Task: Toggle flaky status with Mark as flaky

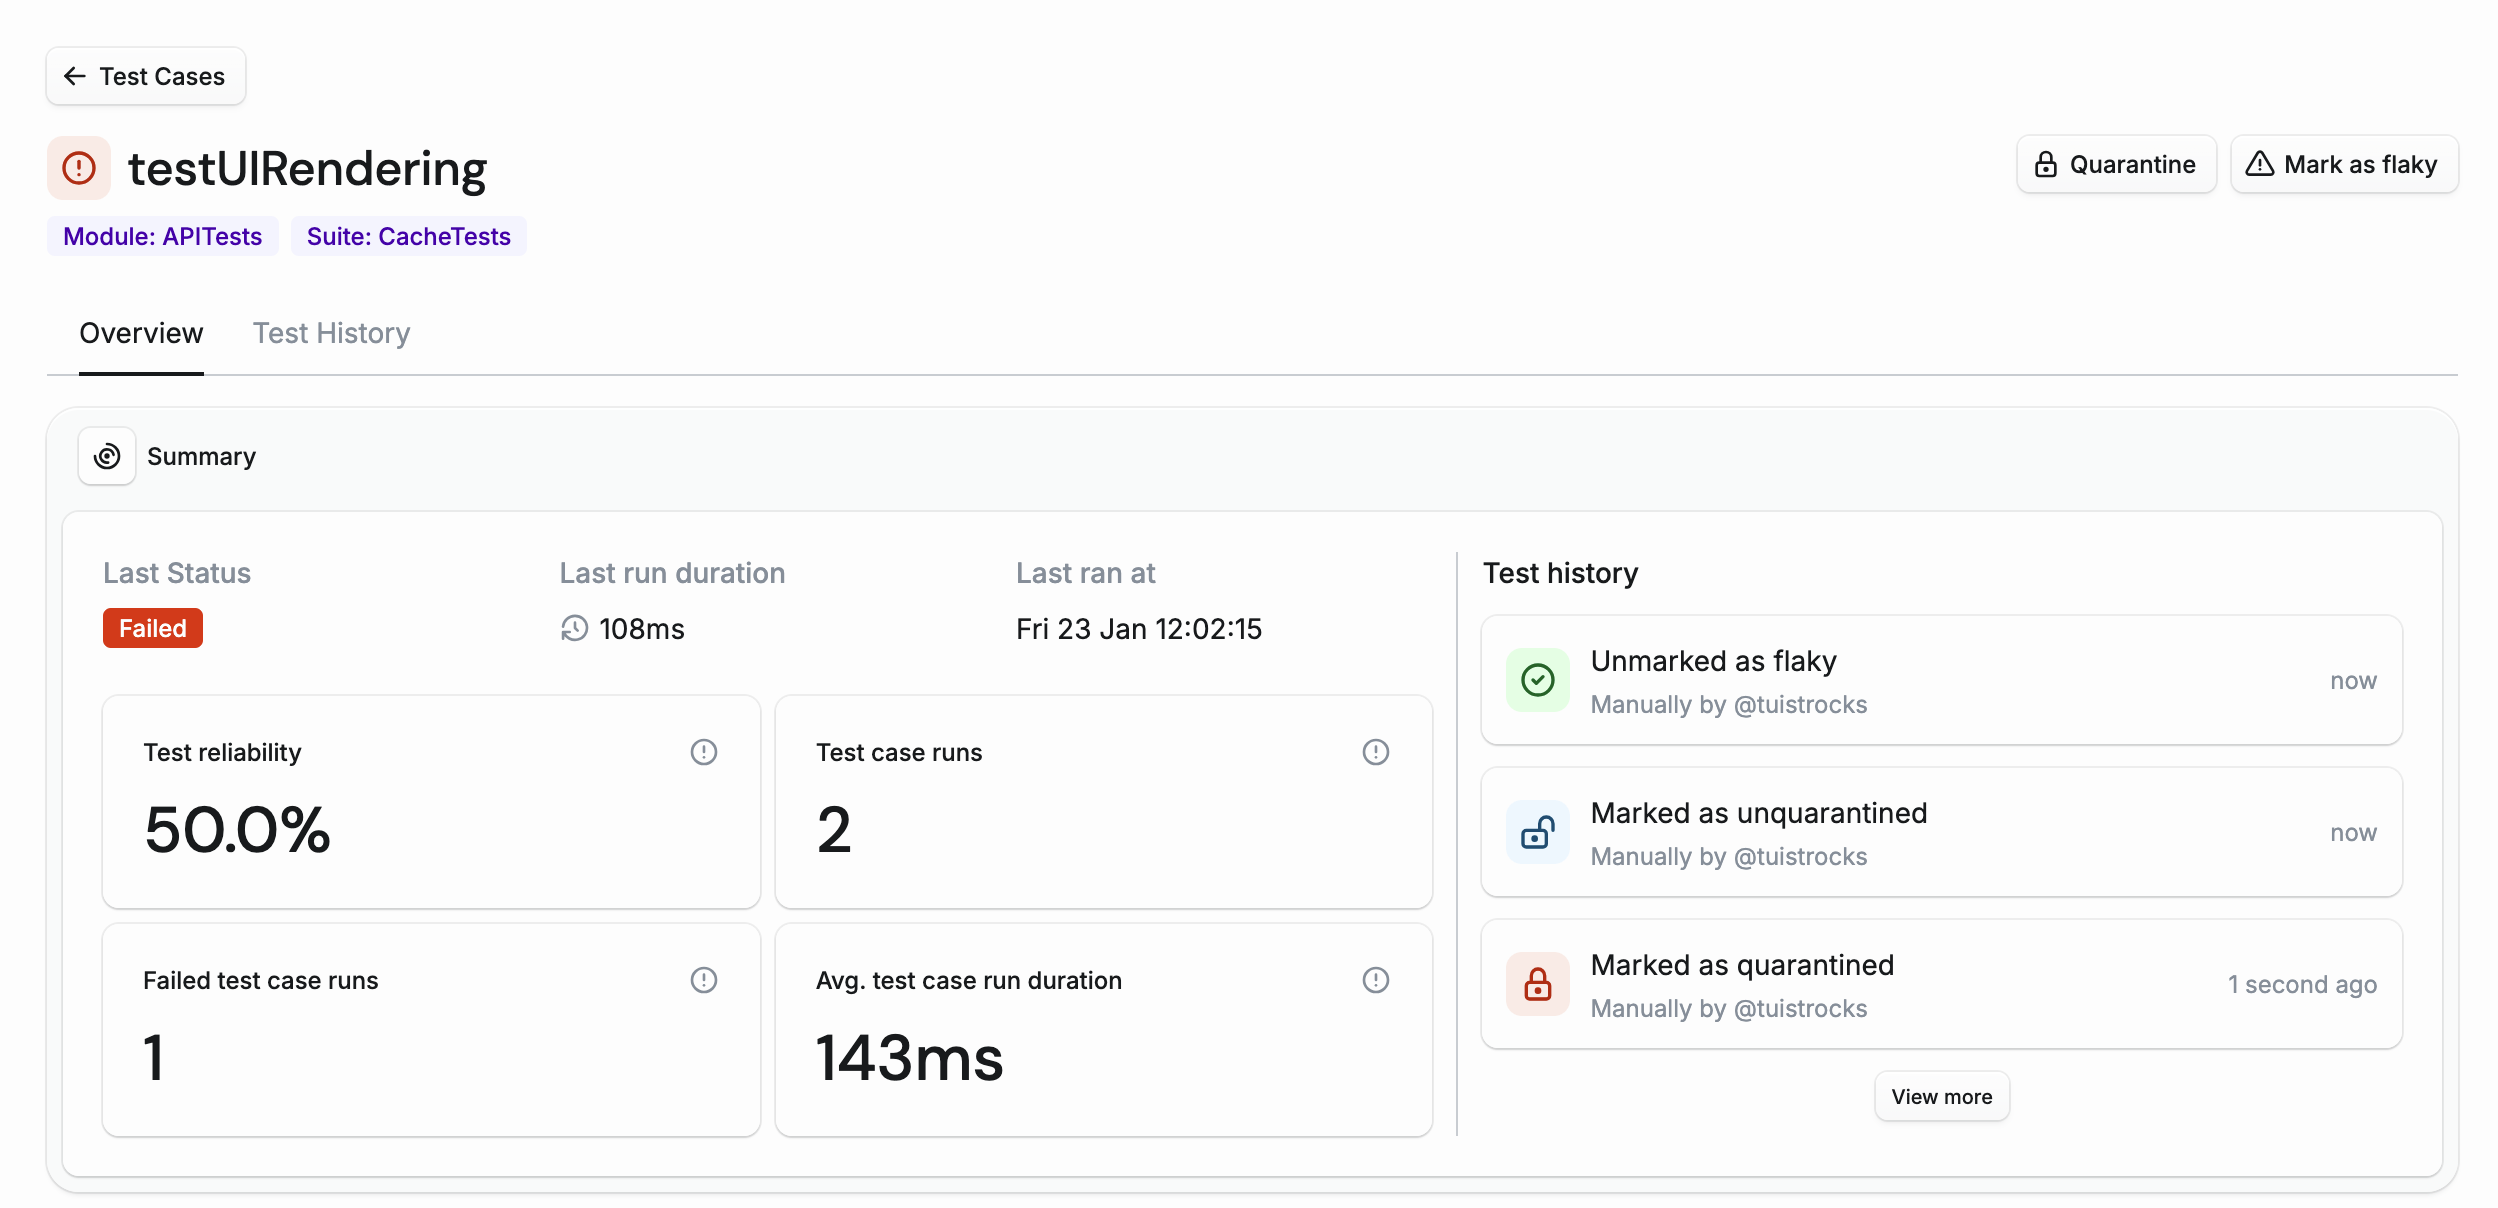Action: [2344, 164]
